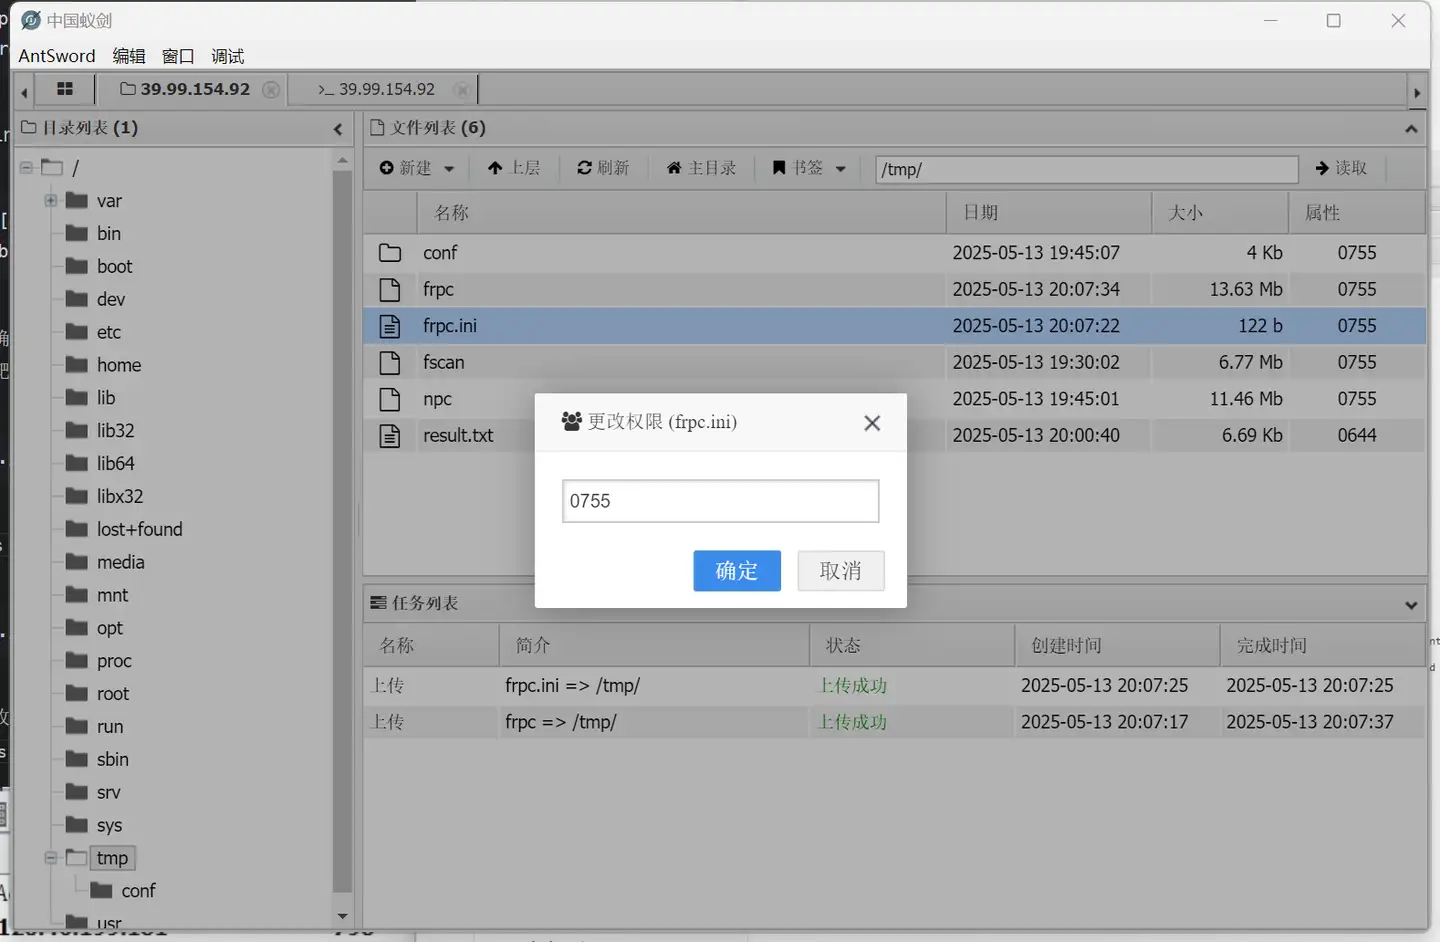Open the AntSword menu
This screenshot has width=1440, height=942.
pyautogui.click(x=57, y=56)
